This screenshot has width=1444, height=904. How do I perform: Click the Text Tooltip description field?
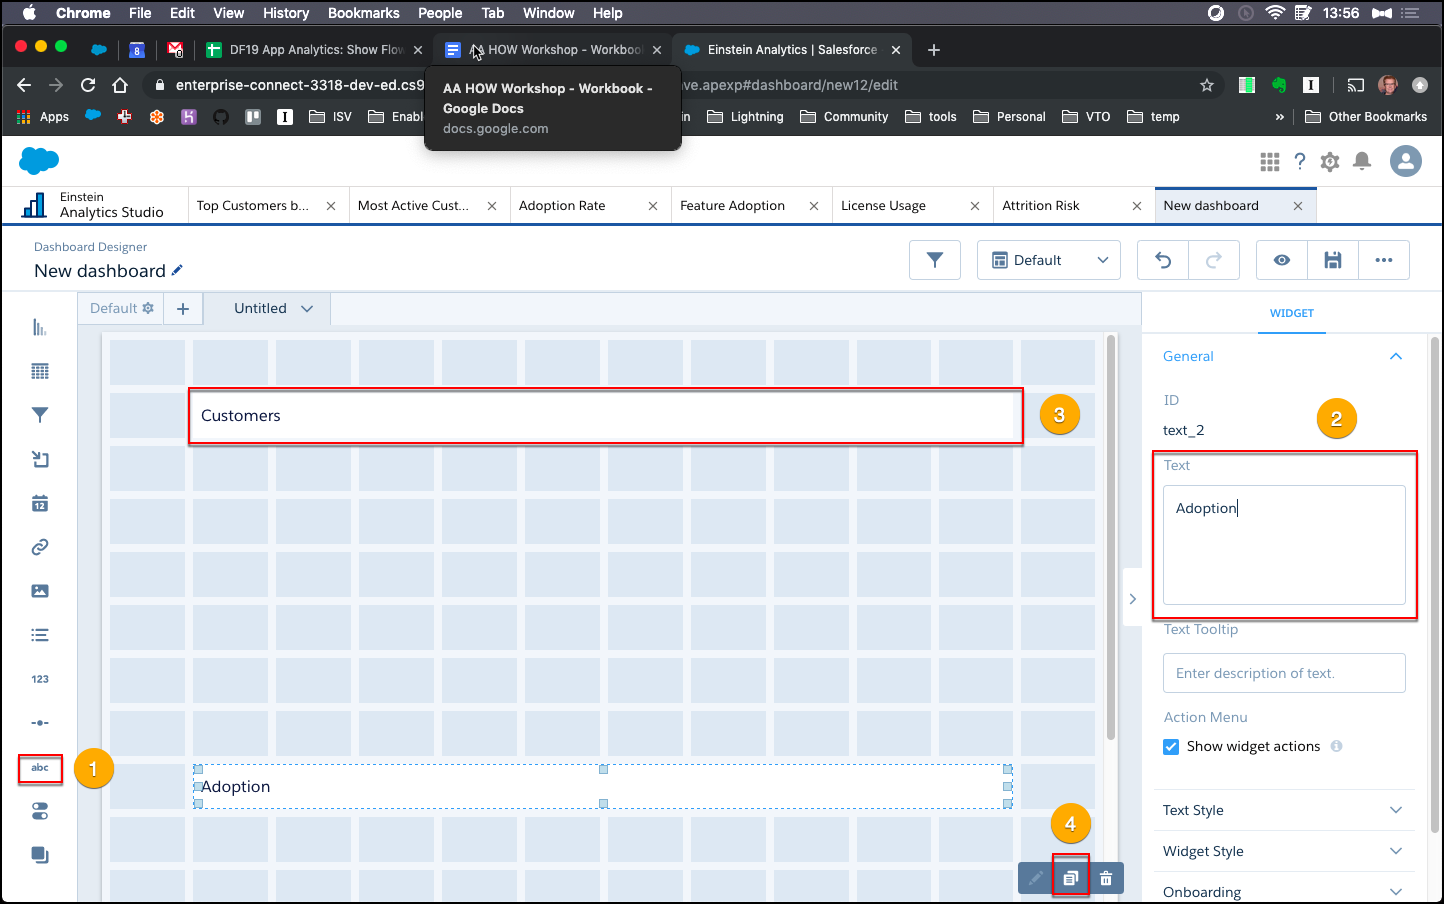click(x=1284, y=673)
